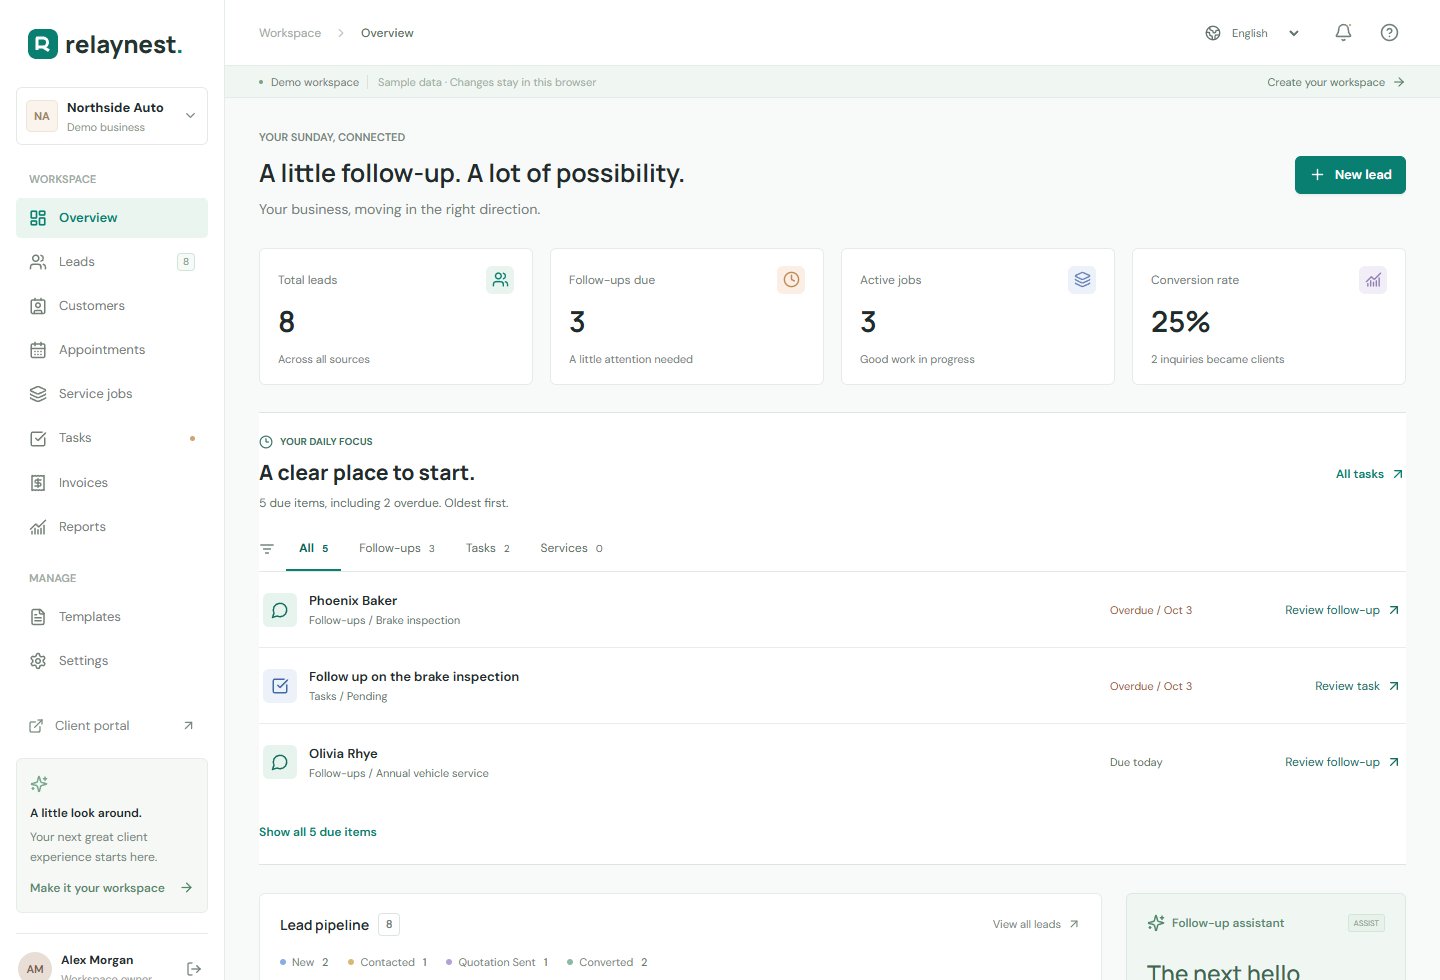1440x980 pixels.
Task: Click the Quotation Sent 1 legend
Action: tap(497, 962)
